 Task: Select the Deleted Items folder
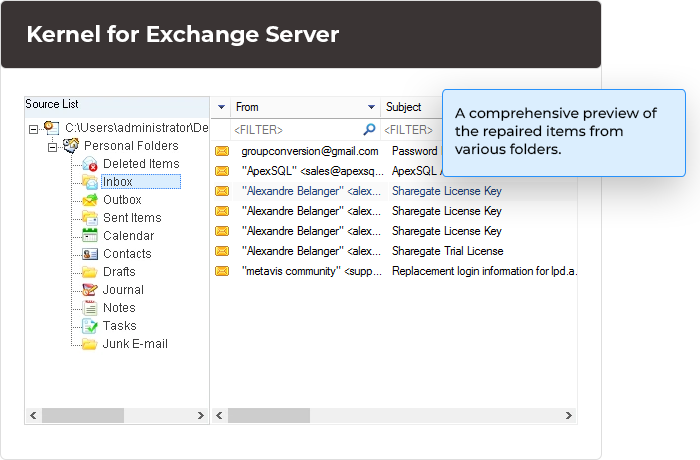pyautogui.click(x=141, y=164)
